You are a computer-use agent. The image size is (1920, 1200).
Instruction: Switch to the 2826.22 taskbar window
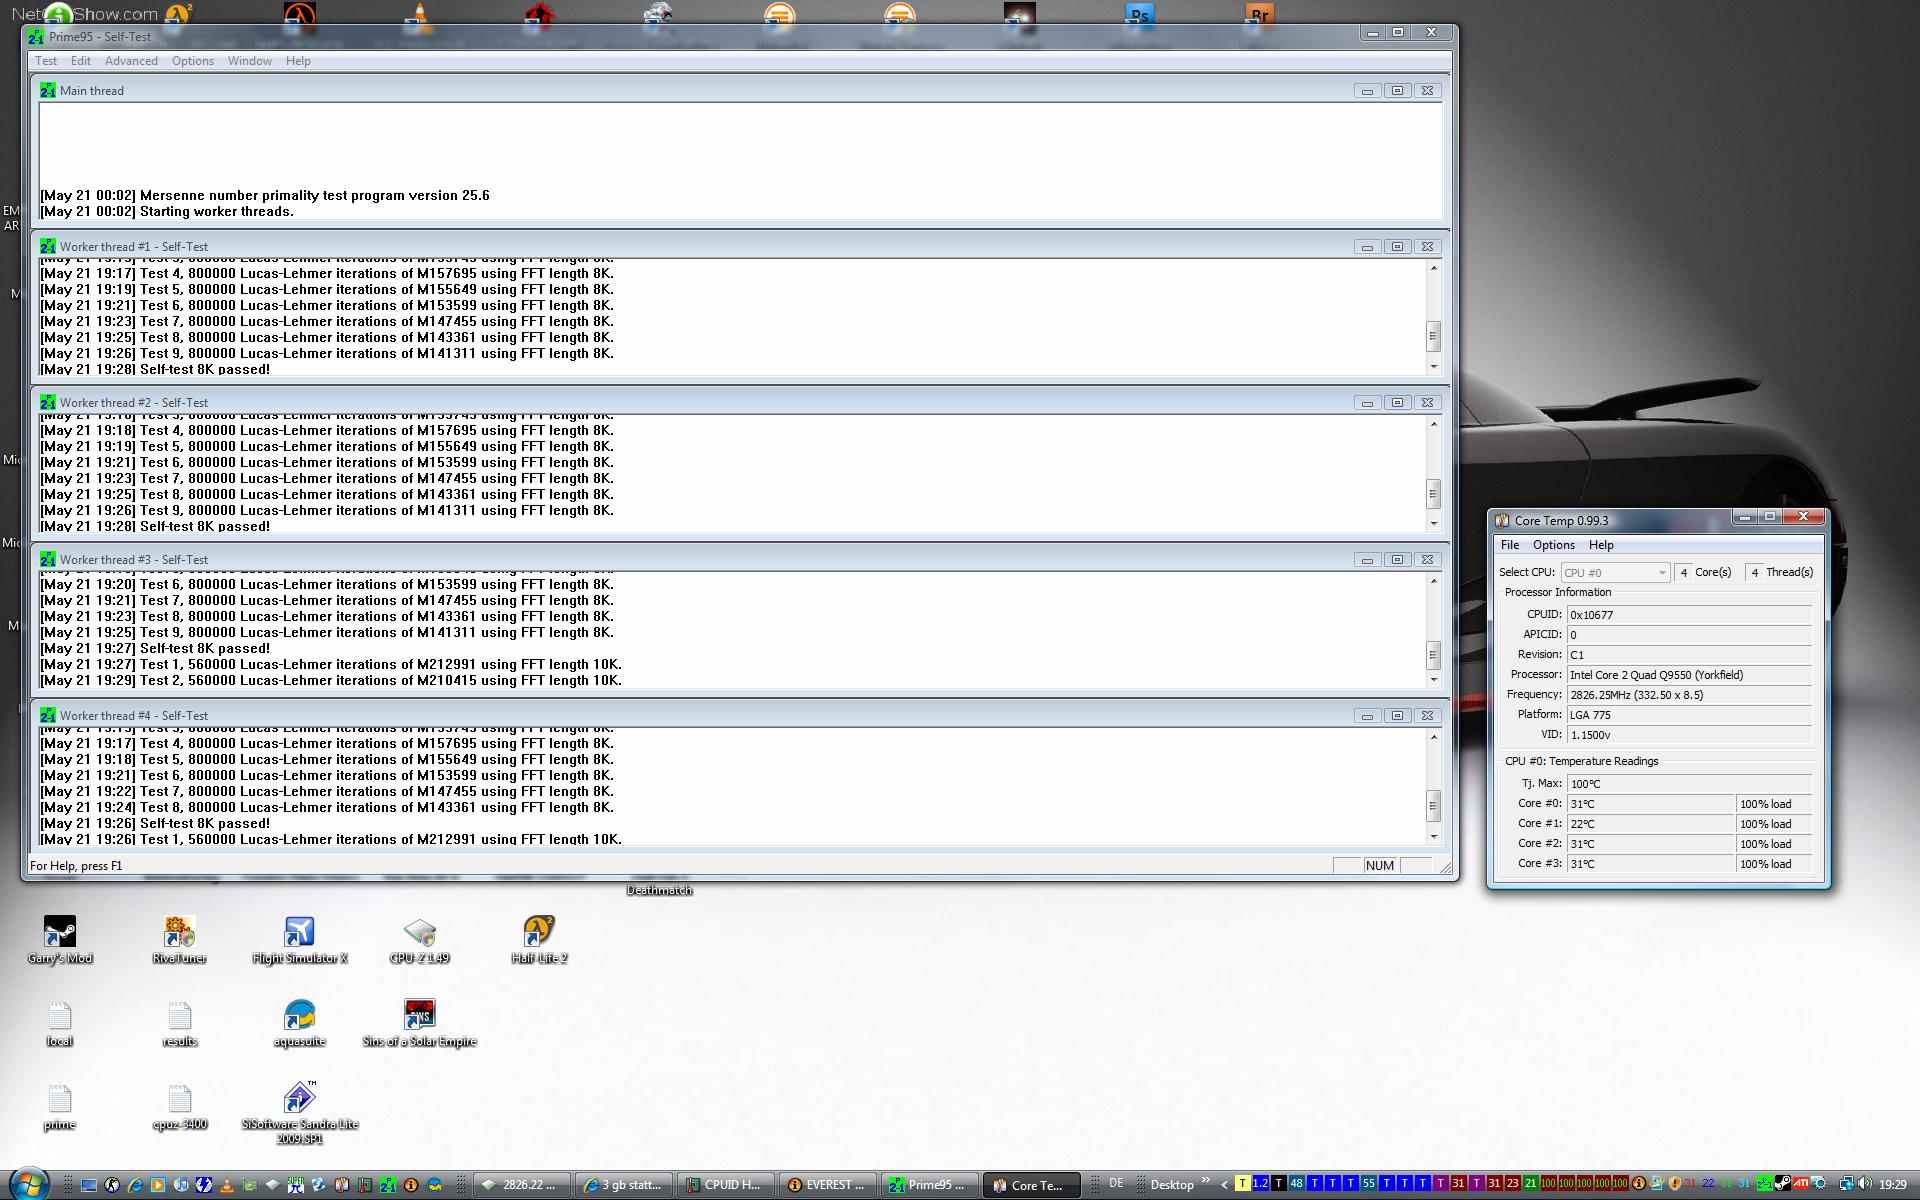tap(521, 1185)
